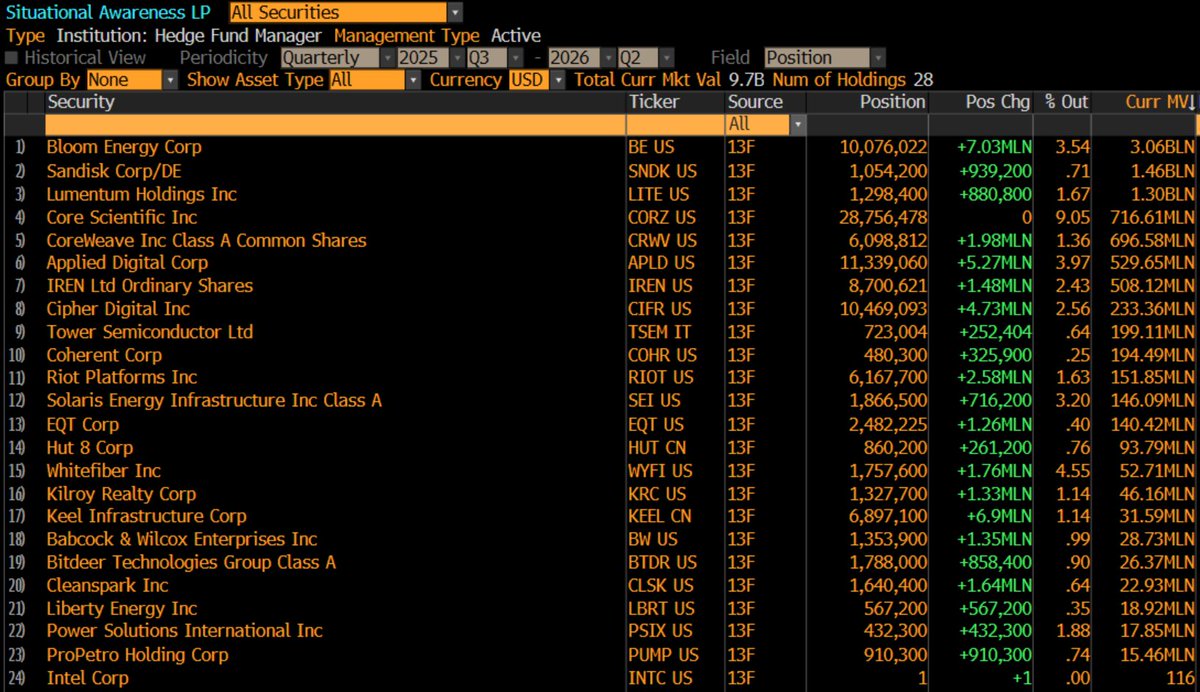This screenshot has height=692, width=1200.
Task: Select Kilroy Realty Corp security
Action: point(121,493)
